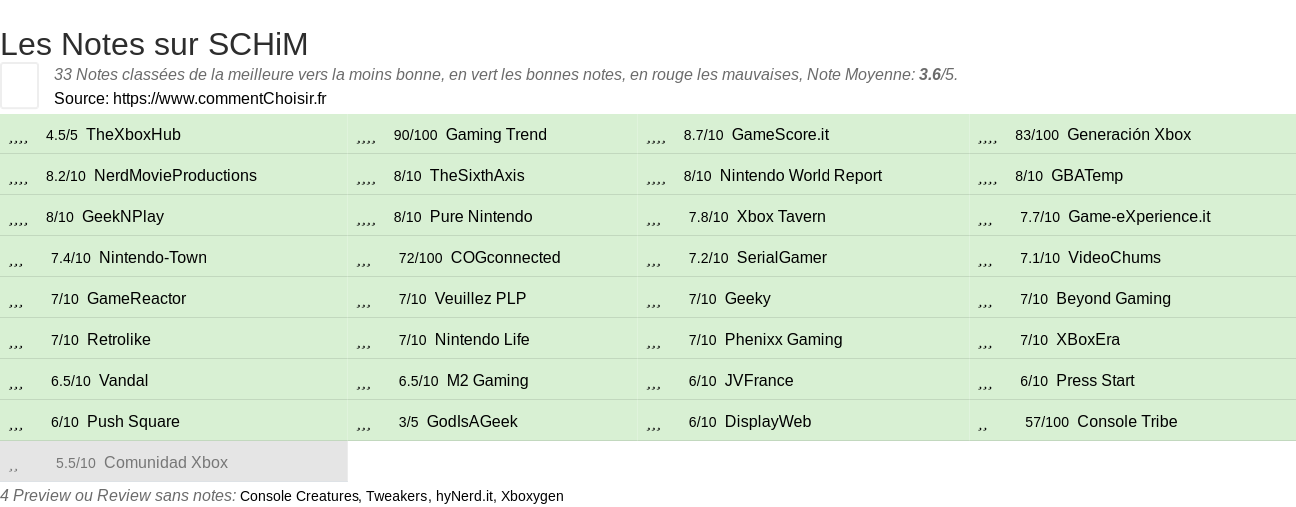Image resolution: width=1296 pixels, height=507 pixels.
Task: Click the 'Les Notes sur SCHiM' heading
Action: coord(154,44)
